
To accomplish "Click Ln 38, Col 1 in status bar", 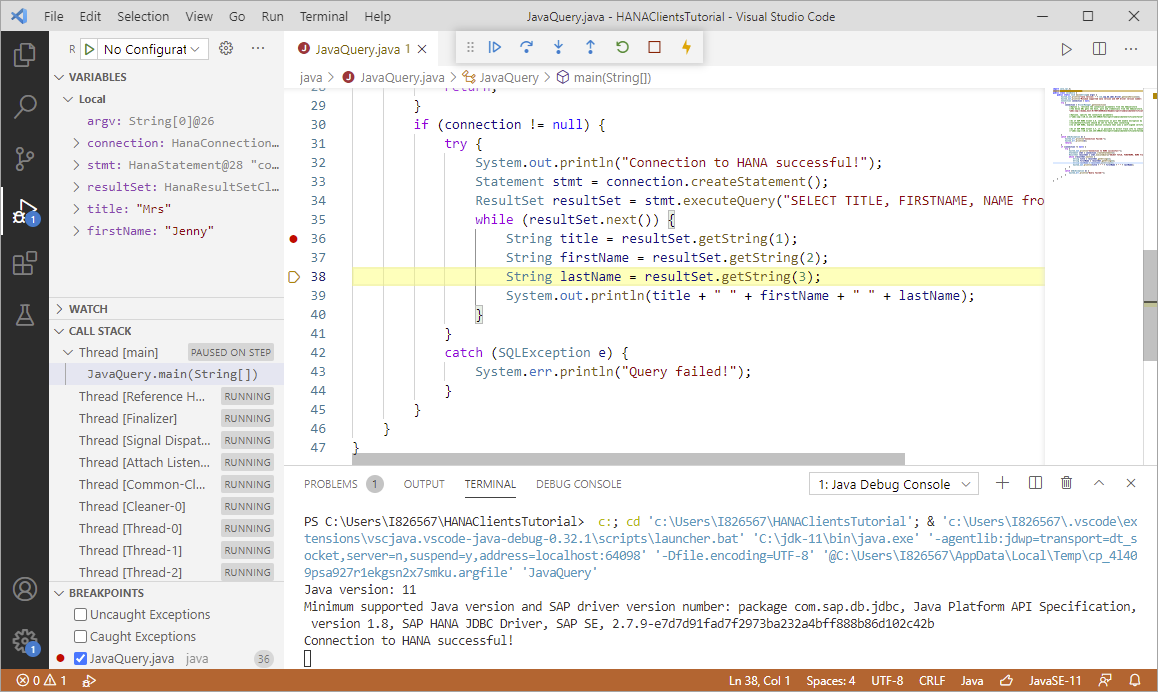I will [759, 681].
